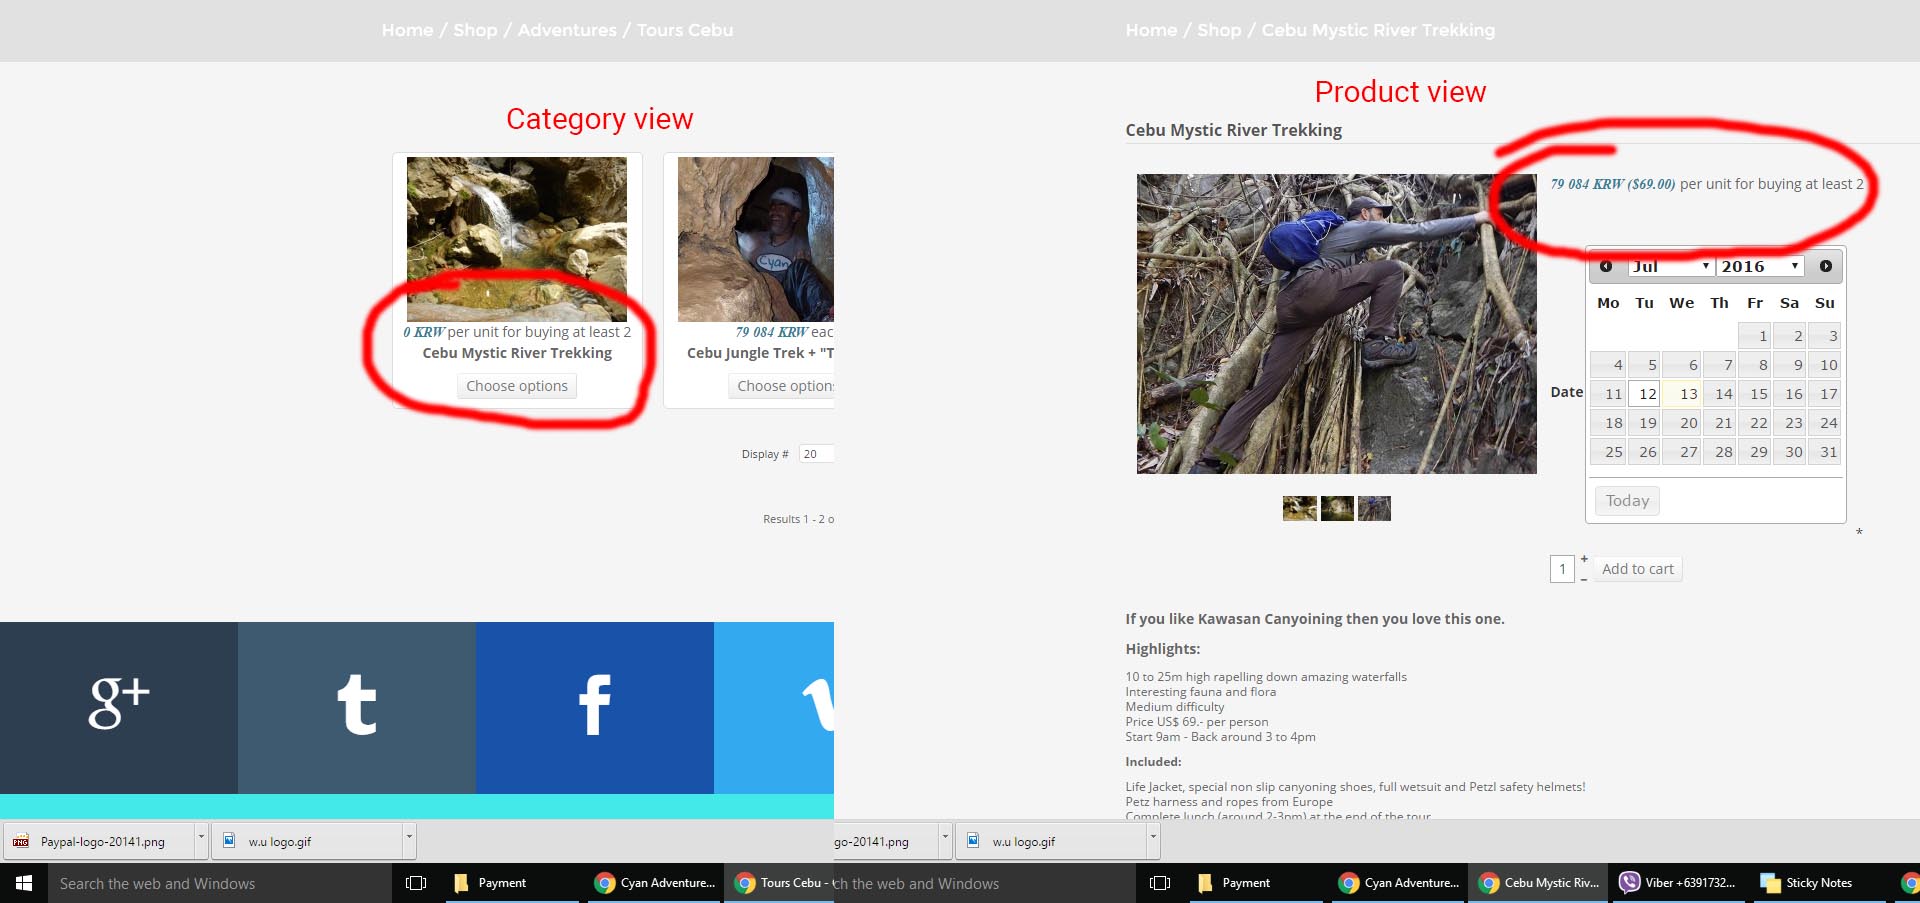Viewport: 1920px width, 903px height.
Task: Click first product thumbnail below main photo
Action: coord(1299,508)
